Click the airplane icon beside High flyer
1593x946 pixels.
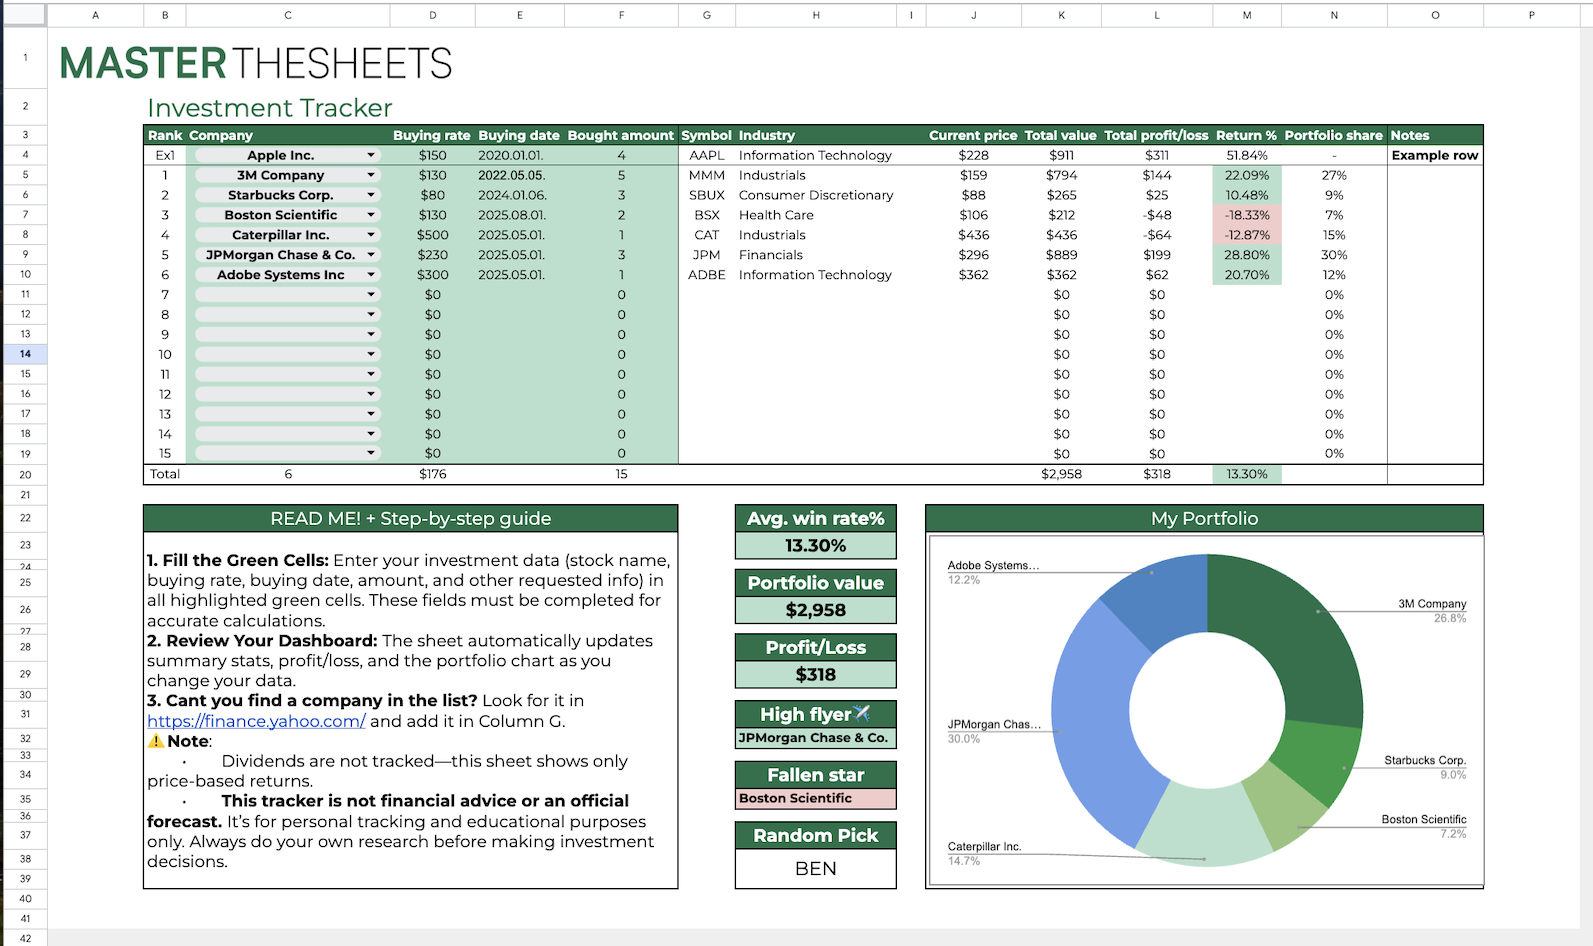coord(862,713)
